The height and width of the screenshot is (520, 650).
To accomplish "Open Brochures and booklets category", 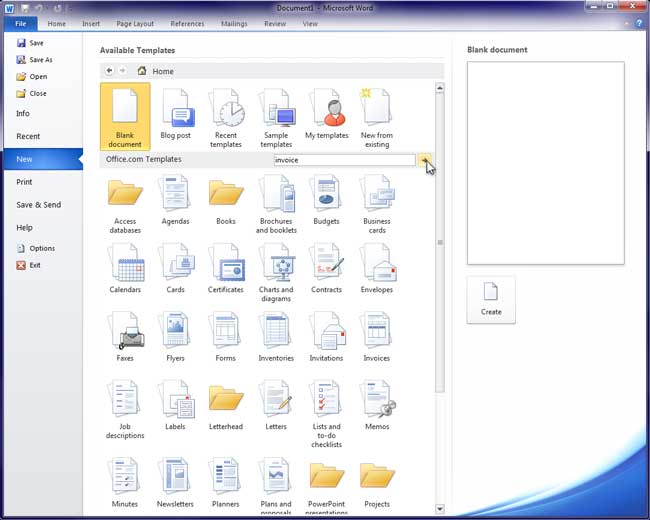I will (276, 204).
